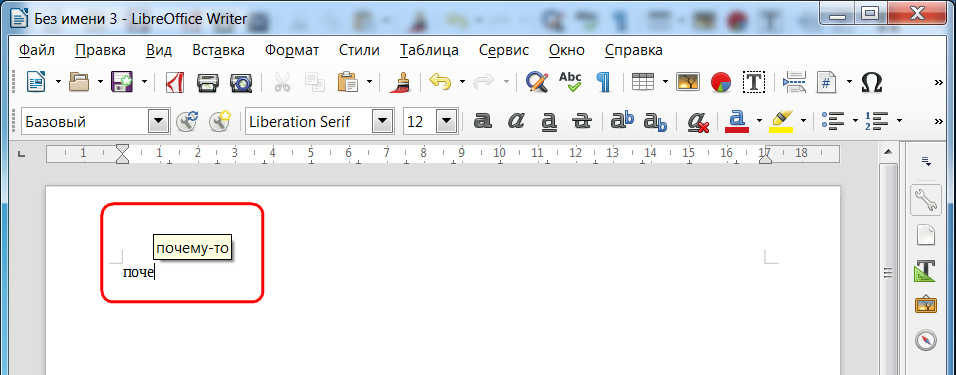Open the Таблица menu
Viewport: 956px width, 375px height.
pos(429,50)
